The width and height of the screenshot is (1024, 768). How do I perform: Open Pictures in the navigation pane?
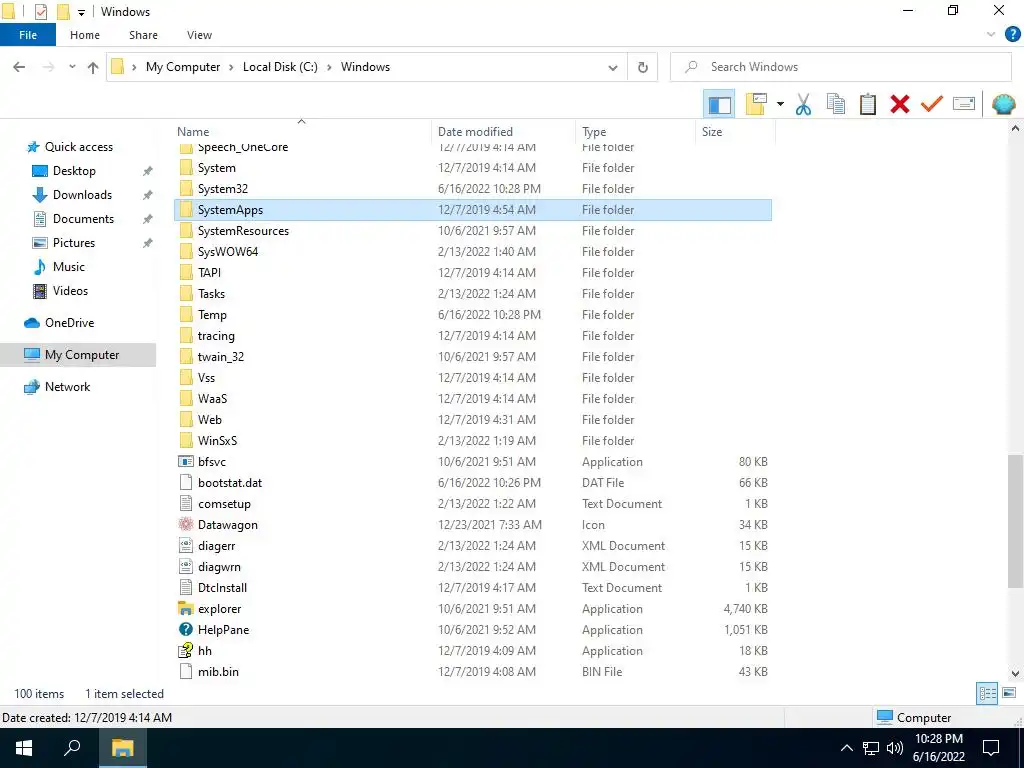73,243
